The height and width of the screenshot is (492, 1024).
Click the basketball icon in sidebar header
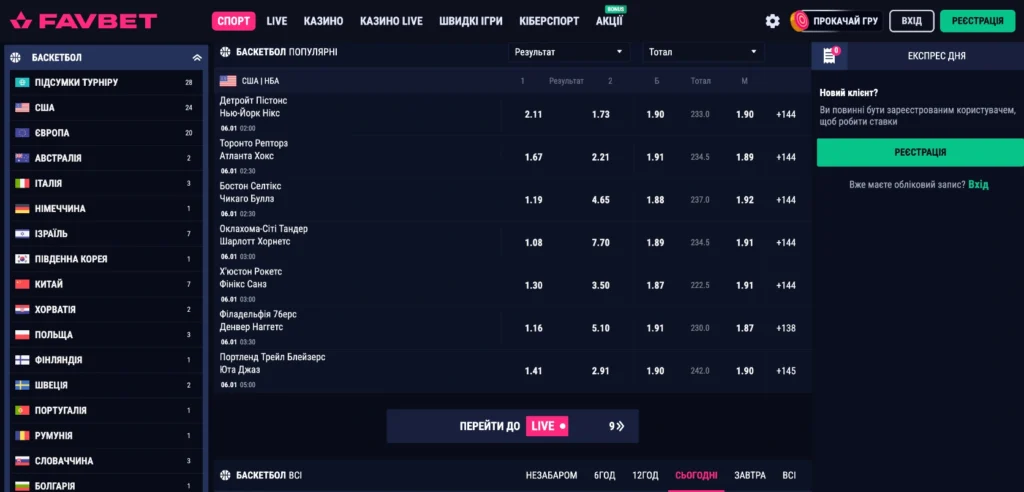click(19, 57)
